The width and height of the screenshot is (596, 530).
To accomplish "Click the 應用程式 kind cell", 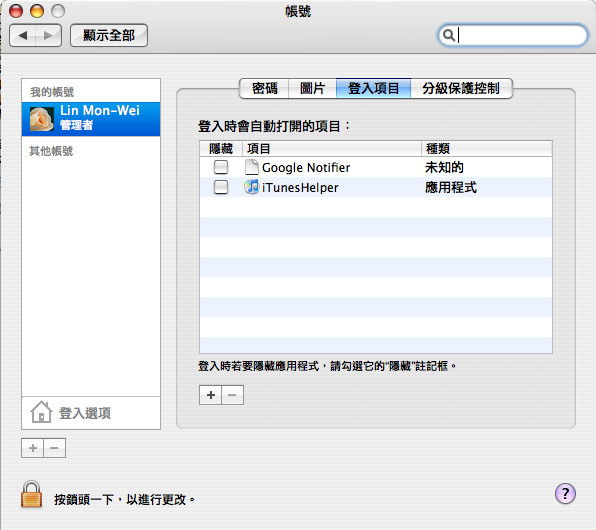I will coord(451,187).
